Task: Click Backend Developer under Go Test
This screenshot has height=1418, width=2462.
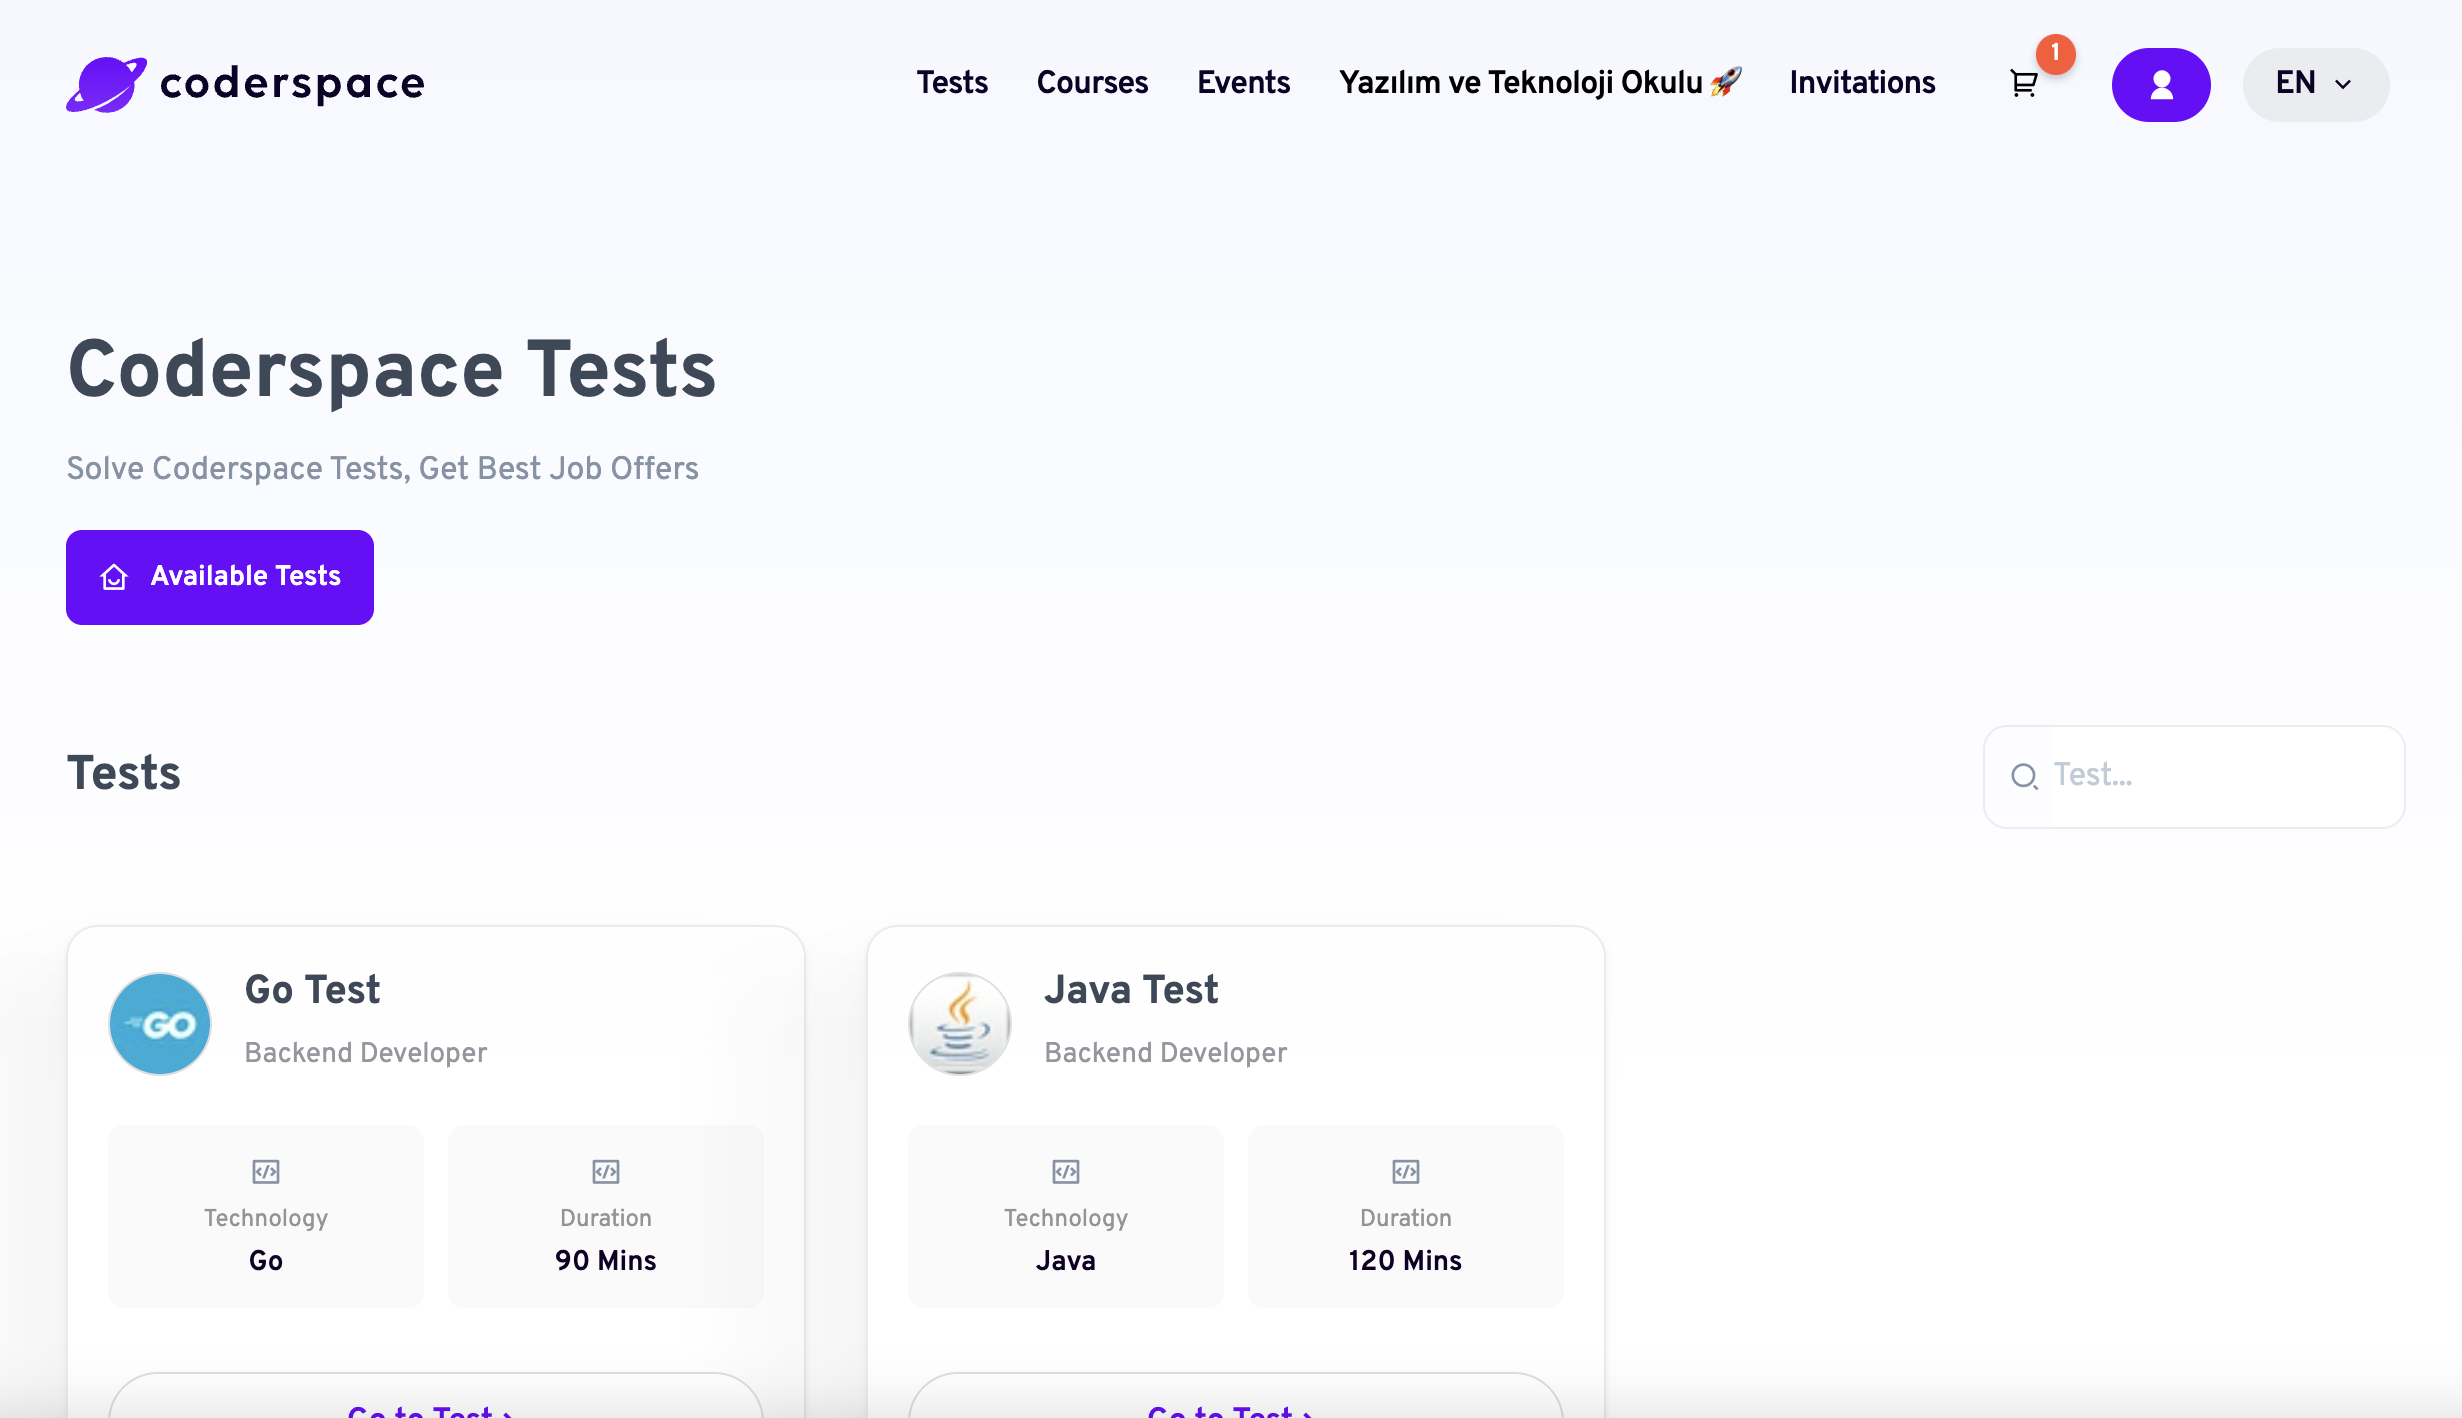Action: 366,1053
